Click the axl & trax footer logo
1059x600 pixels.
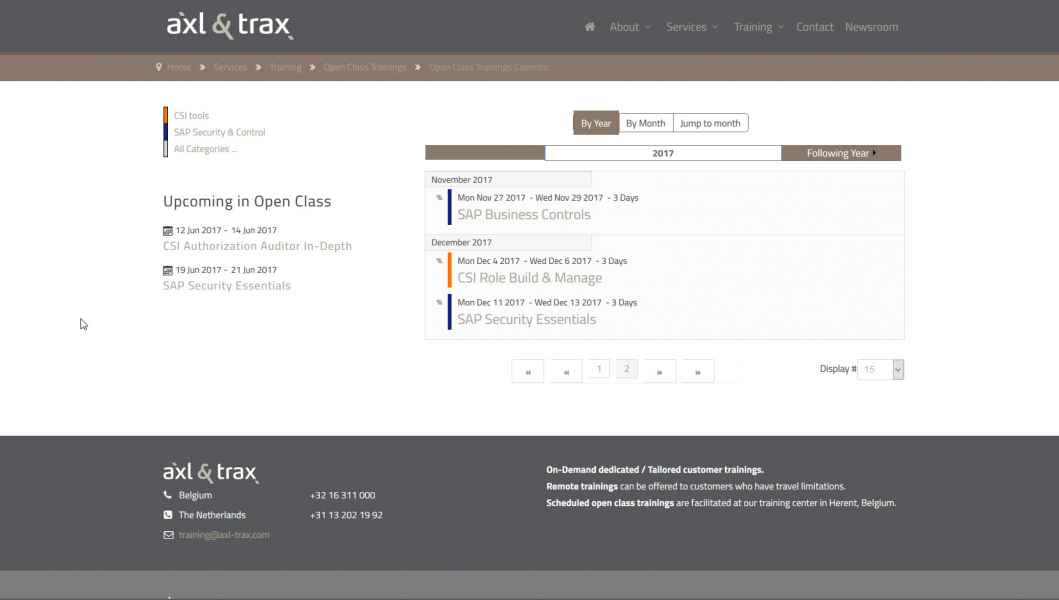(211, 472)
